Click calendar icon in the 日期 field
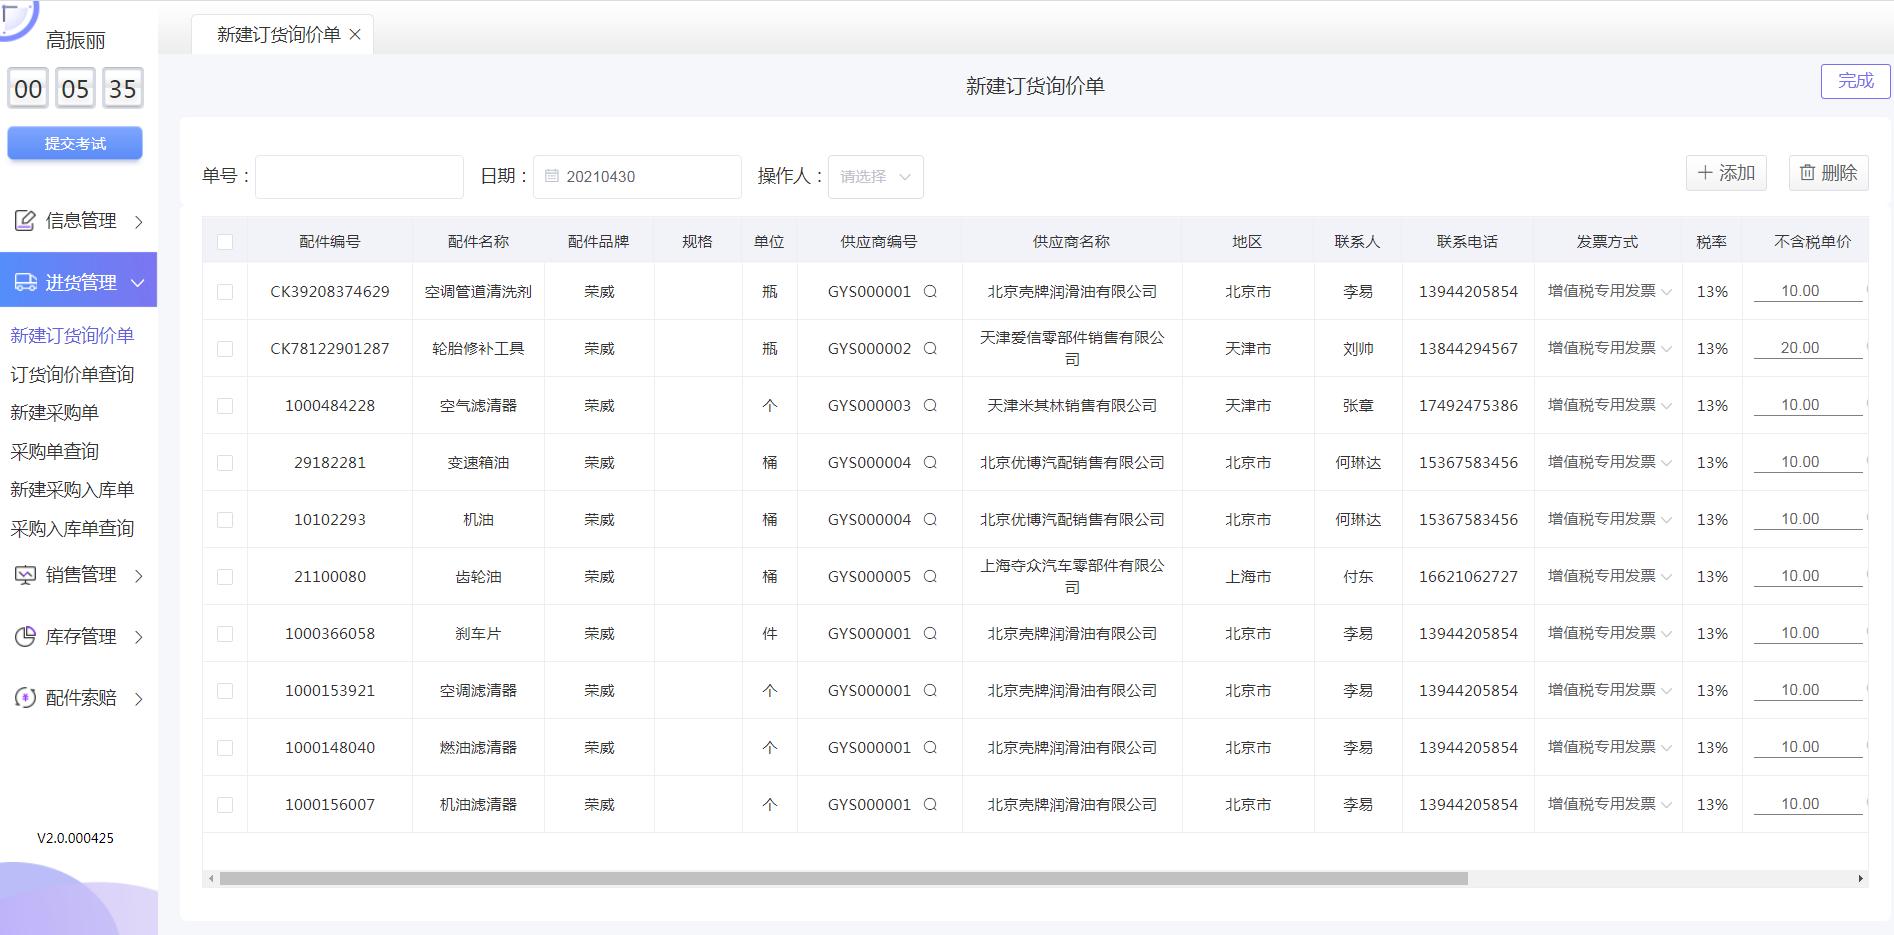The image size is (1894, 935). tap(551, 176)
